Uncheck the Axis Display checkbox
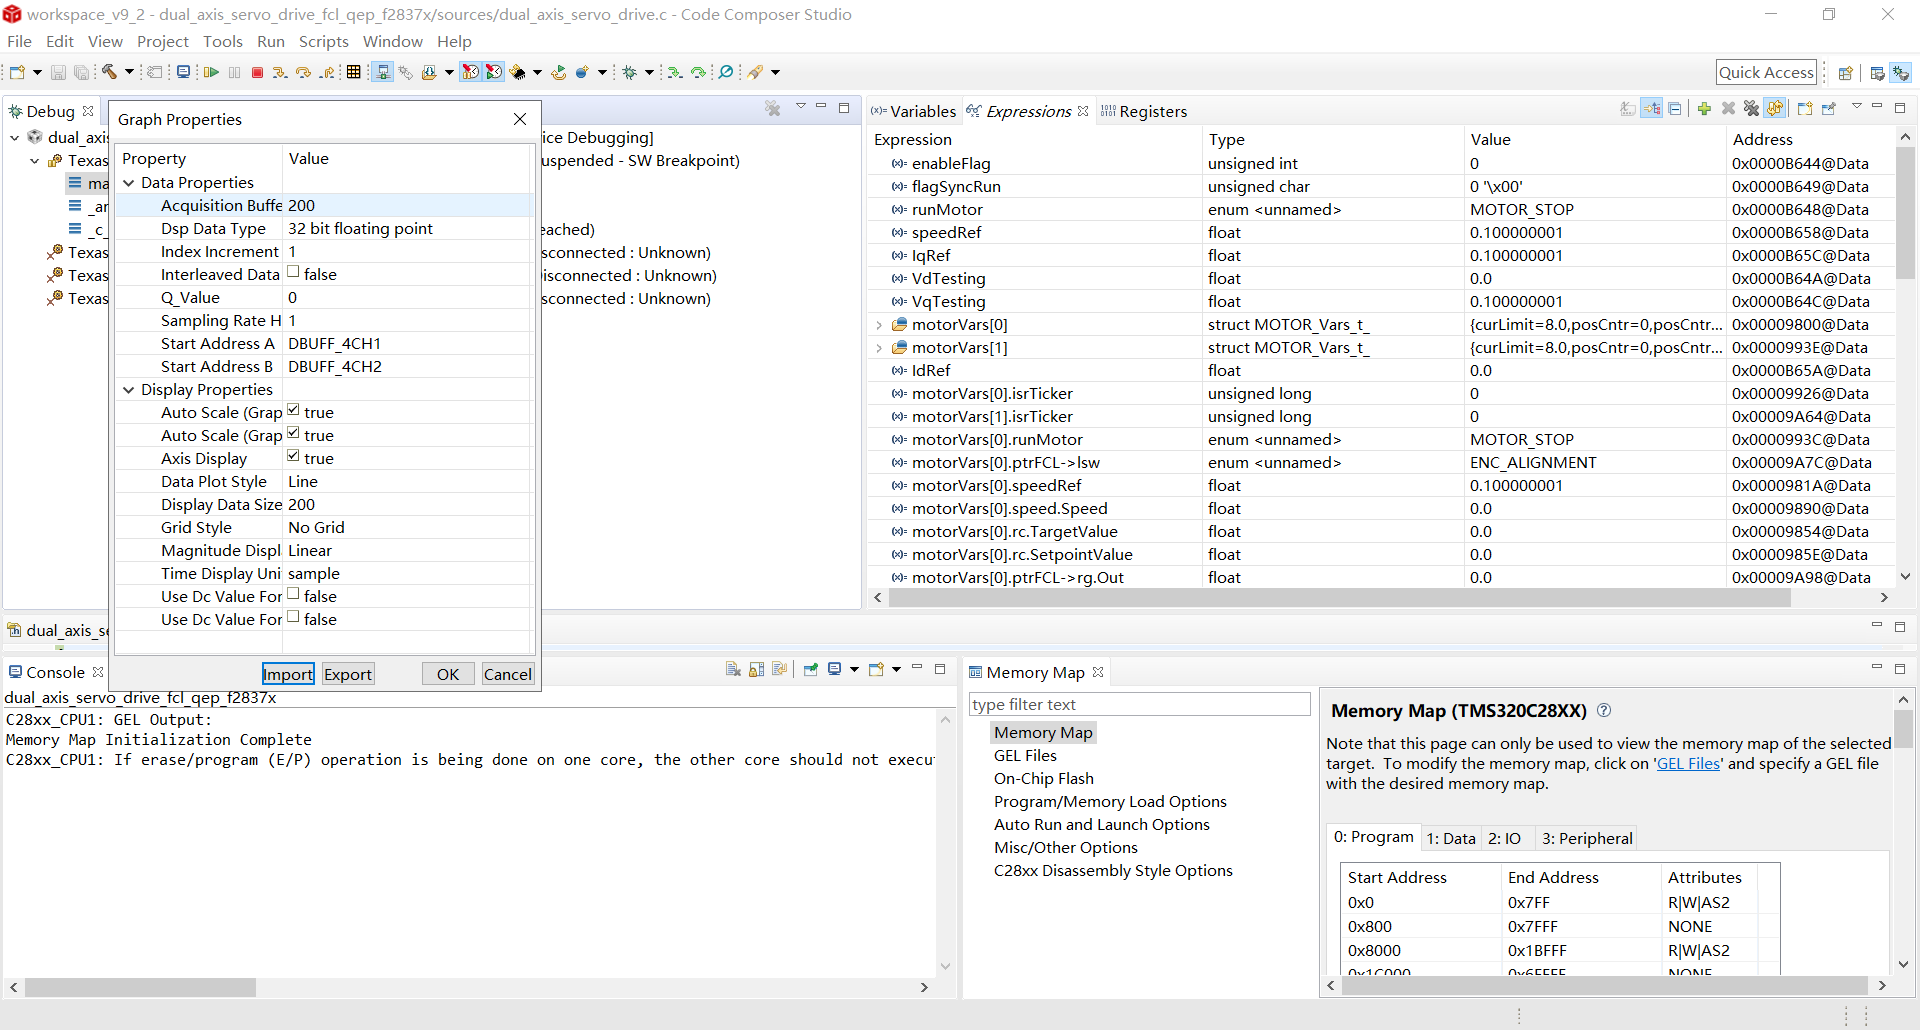Viewport: 1920px width, 1030px height. coord(293,456)
